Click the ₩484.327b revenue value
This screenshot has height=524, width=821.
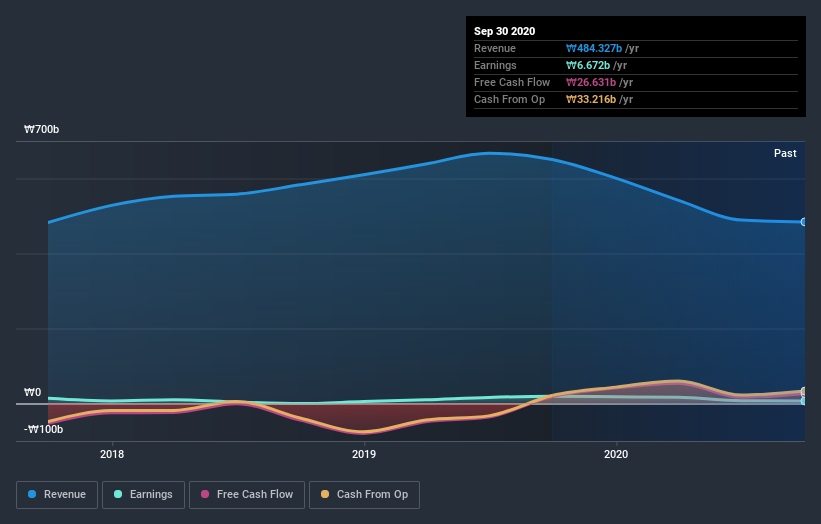pos(594,49)
